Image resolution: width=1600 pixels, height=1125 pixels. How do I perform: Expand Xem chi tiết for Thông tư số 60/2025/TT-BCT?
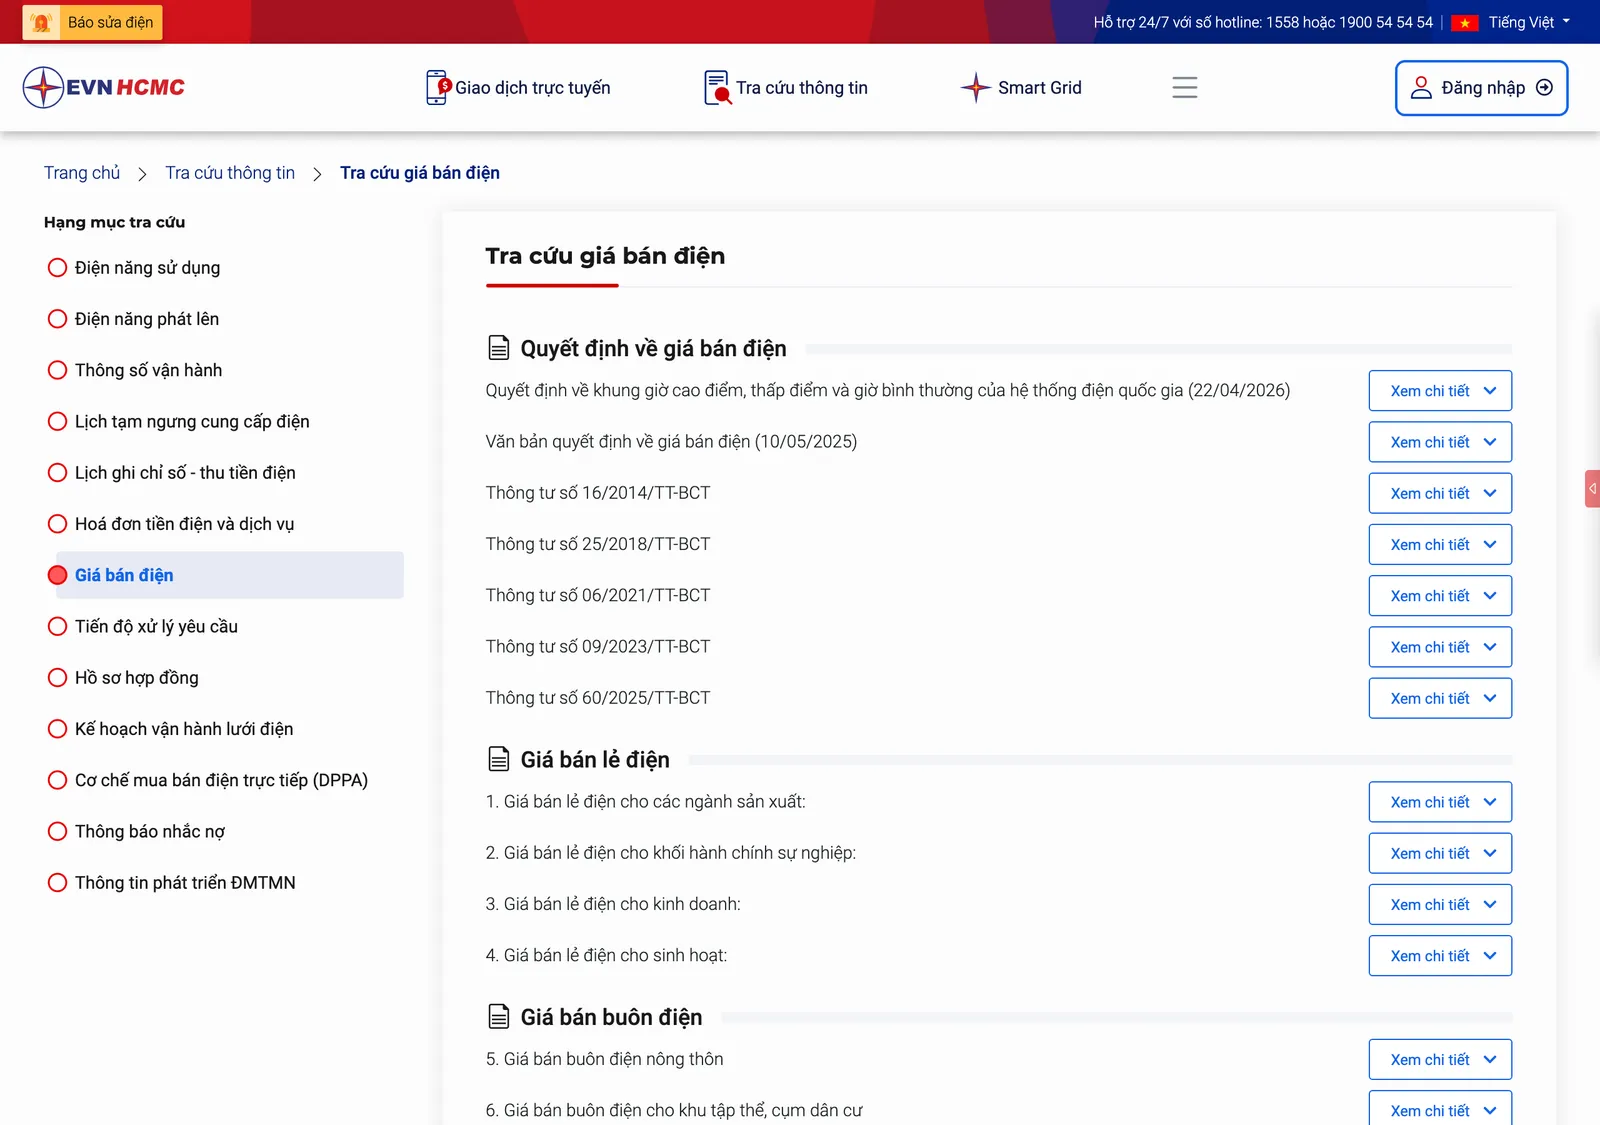click(1440, 698)
